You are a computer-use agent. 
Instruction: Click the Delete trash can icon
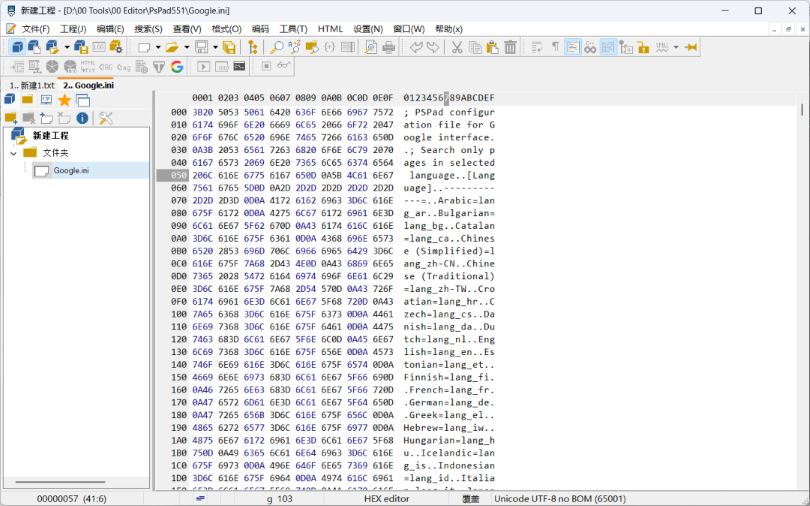point(511,47)
